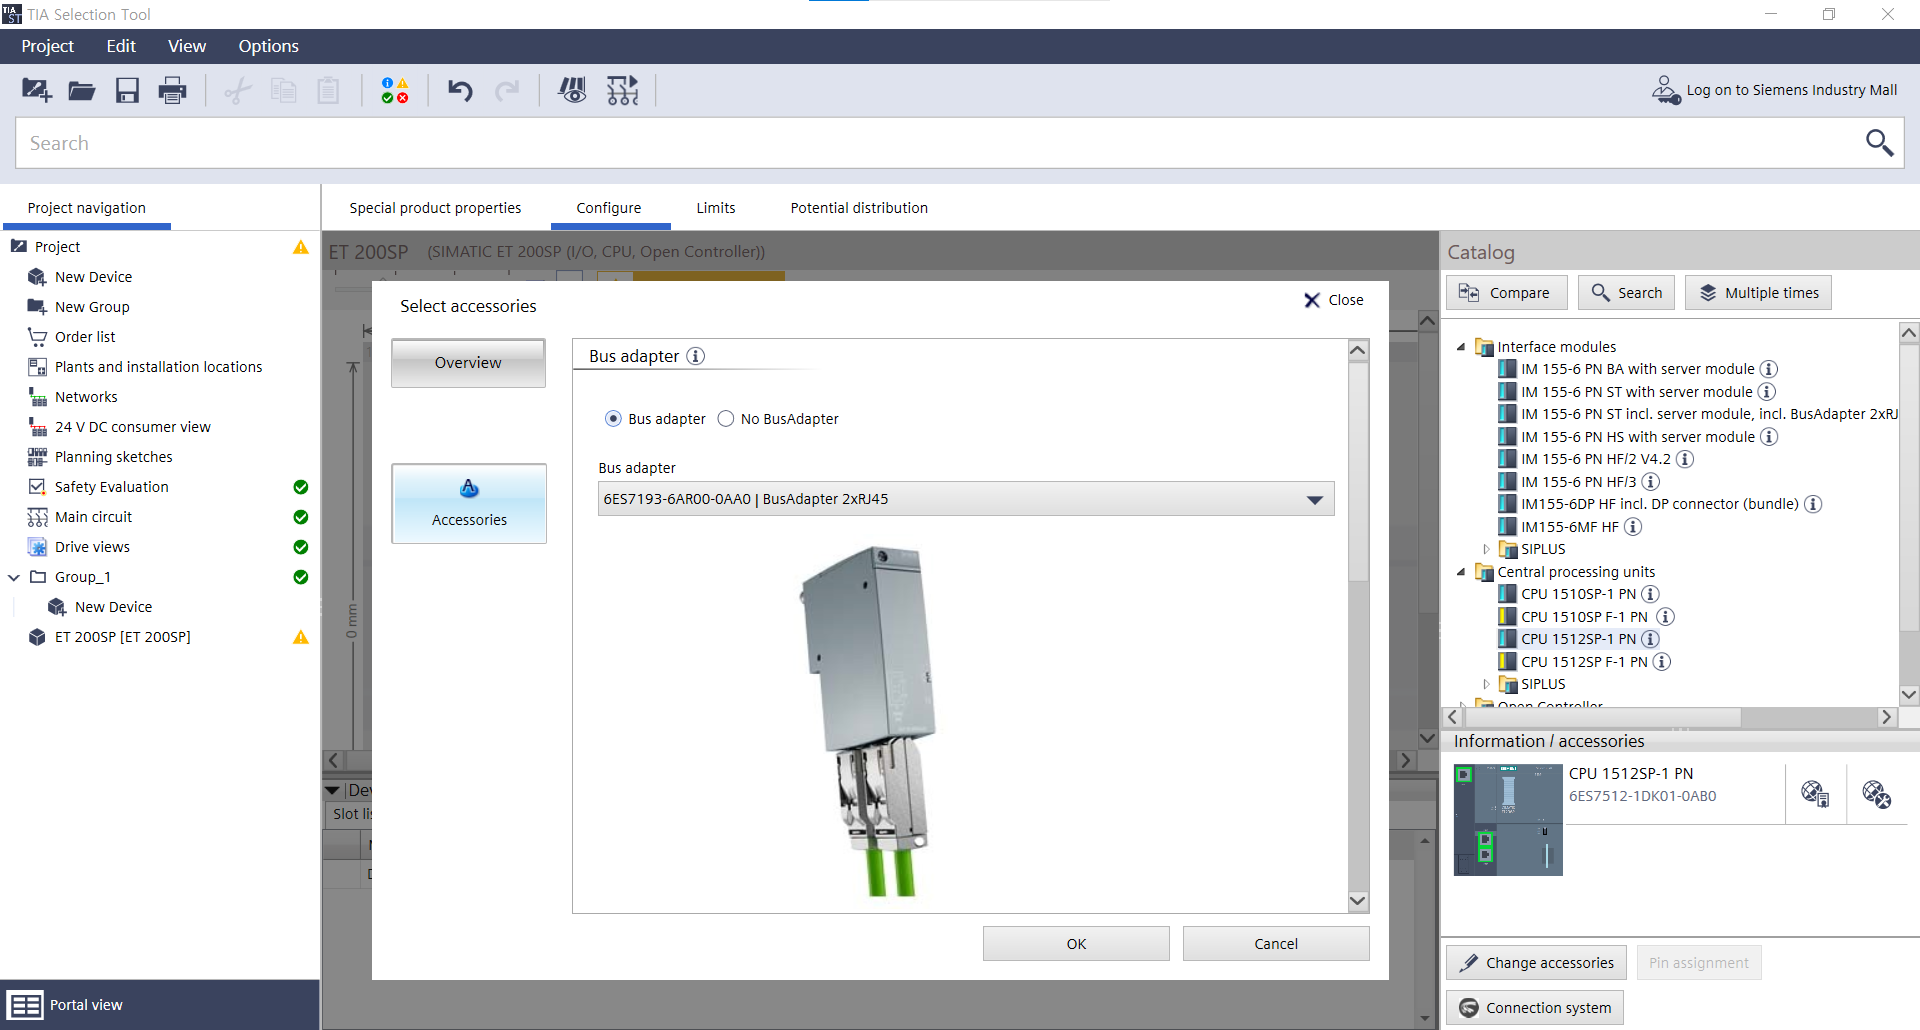The width and height of the screenshot is (1920, 1030).
Task: Open Portal view icon at bottom
Action: pos(25,1005)
